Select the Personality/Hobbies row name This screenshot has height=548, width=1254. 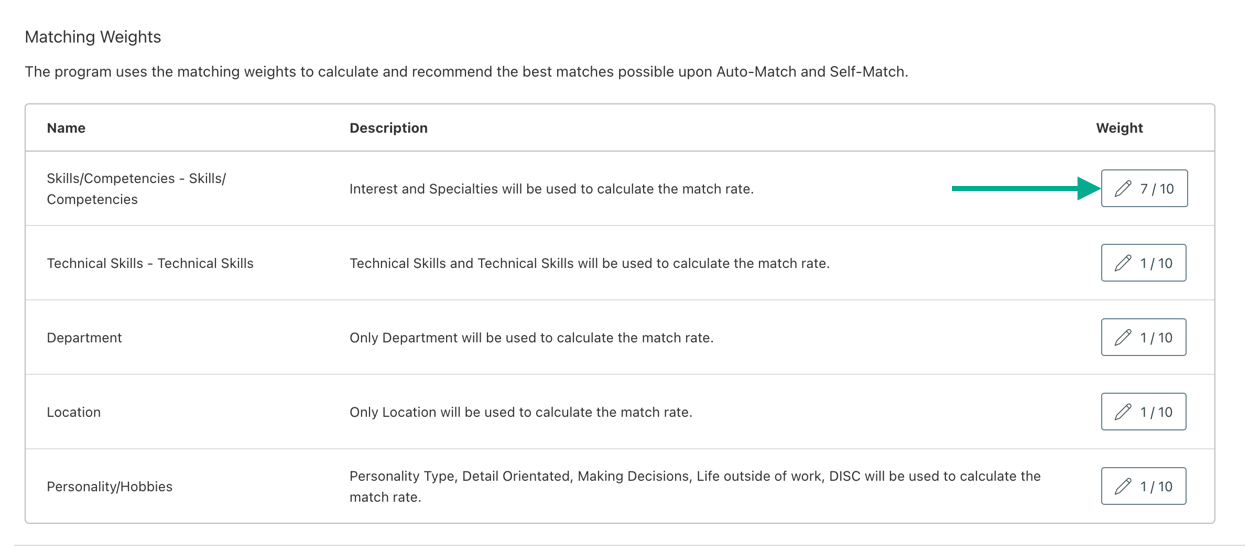[x=110, y=487]
